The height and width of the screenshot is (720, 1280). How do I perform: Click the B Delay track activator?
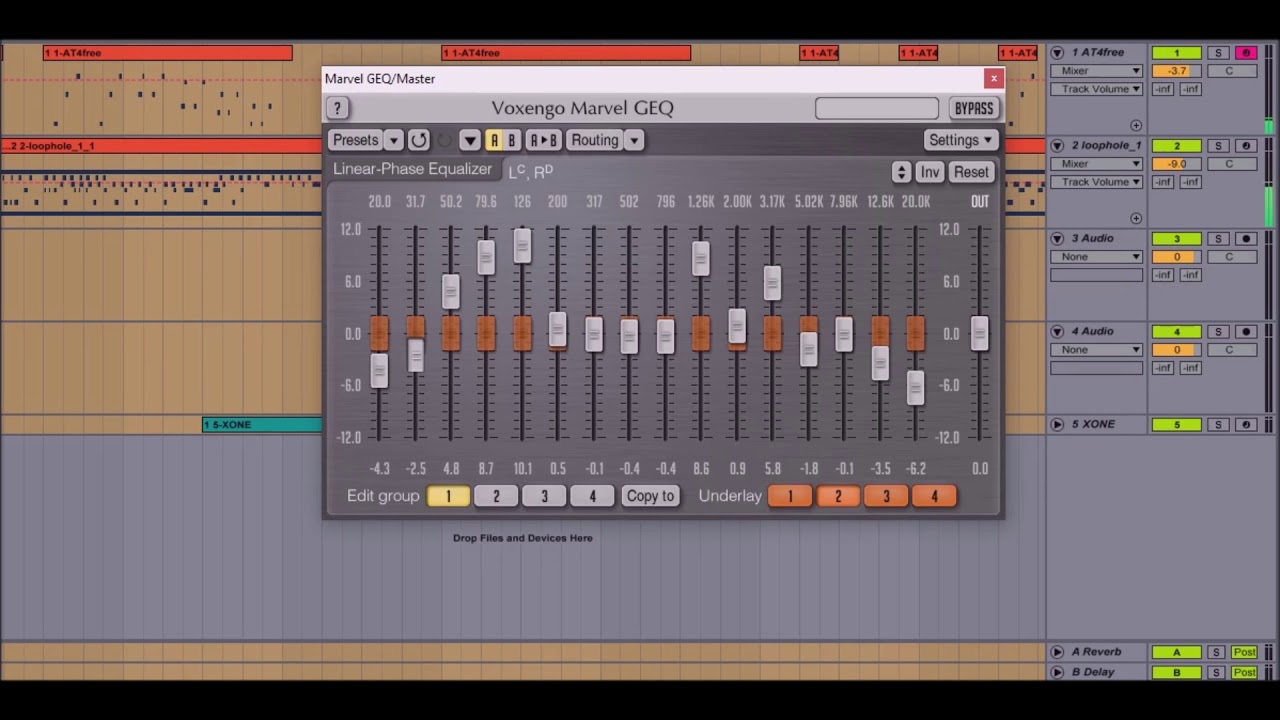(x=1176, y=672)
